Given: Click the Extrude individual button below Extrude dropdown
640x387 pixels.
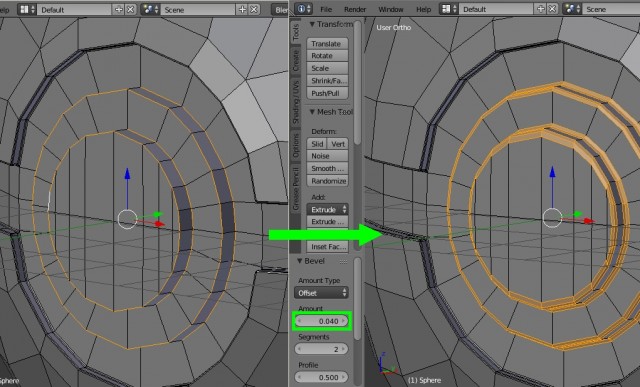Looking at the screenshot, I should click(x=327, y=222).
